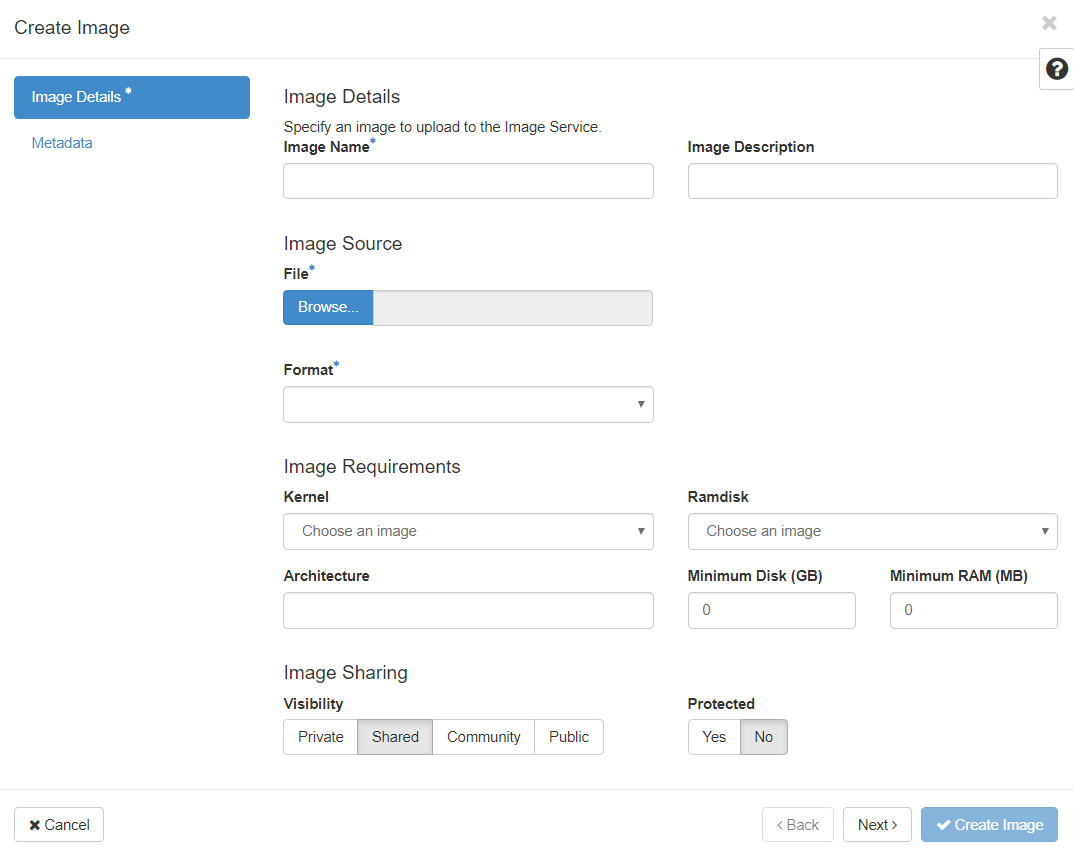Set image visibility to Private
Screen dimensions: 1074x856
tap(320, 737)
